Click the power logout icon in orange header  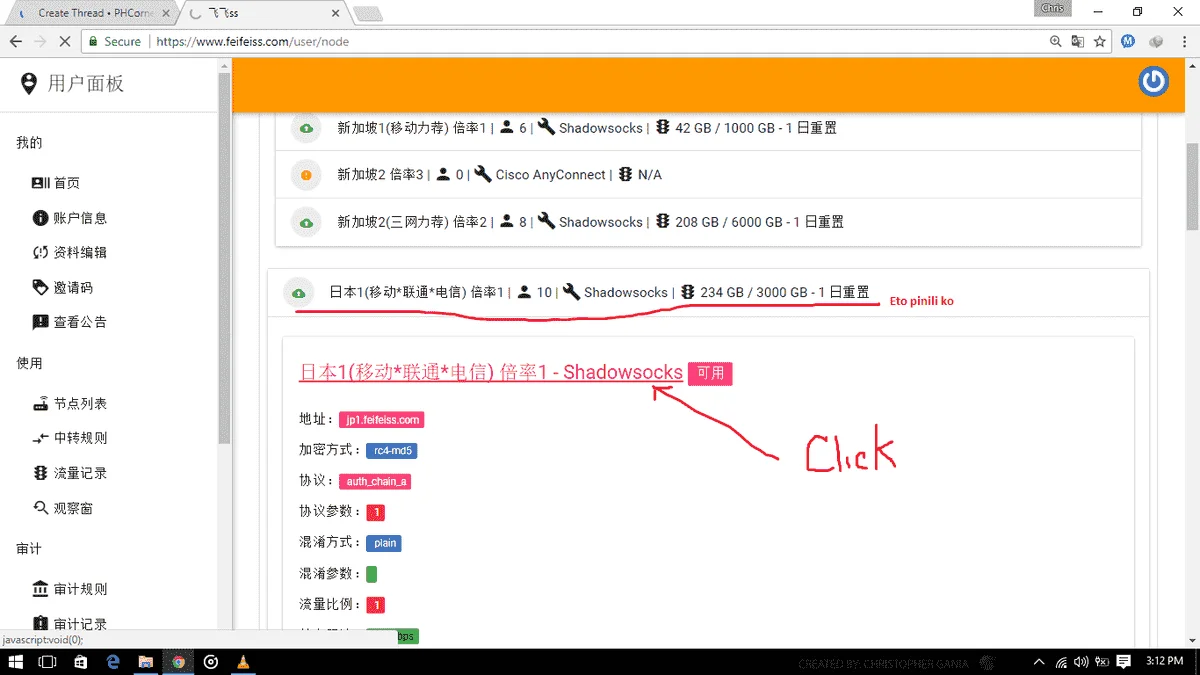(1154, 82)
